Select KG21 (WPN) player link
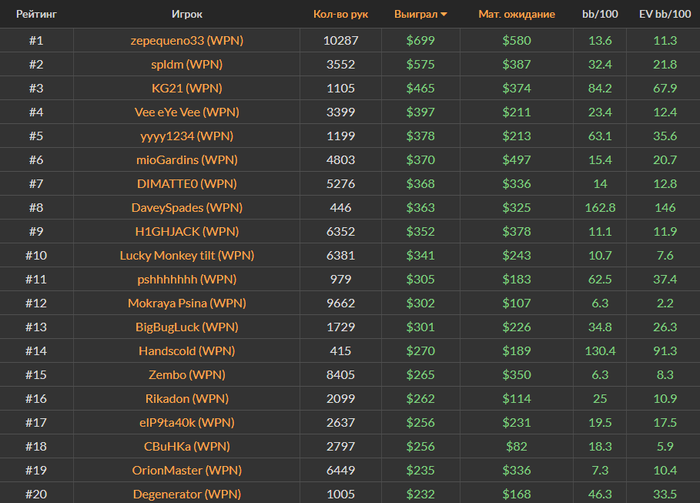This screenshot has width=700, height=503. coord(187,88)
